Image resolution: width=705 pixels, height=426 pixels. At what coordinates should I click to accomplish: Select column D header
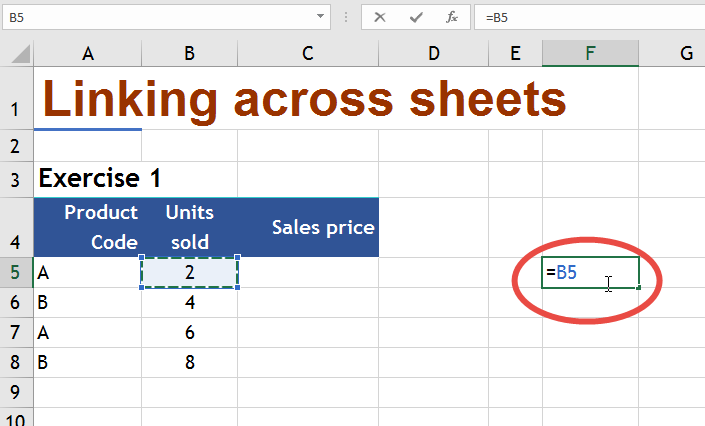click(433, 54)
